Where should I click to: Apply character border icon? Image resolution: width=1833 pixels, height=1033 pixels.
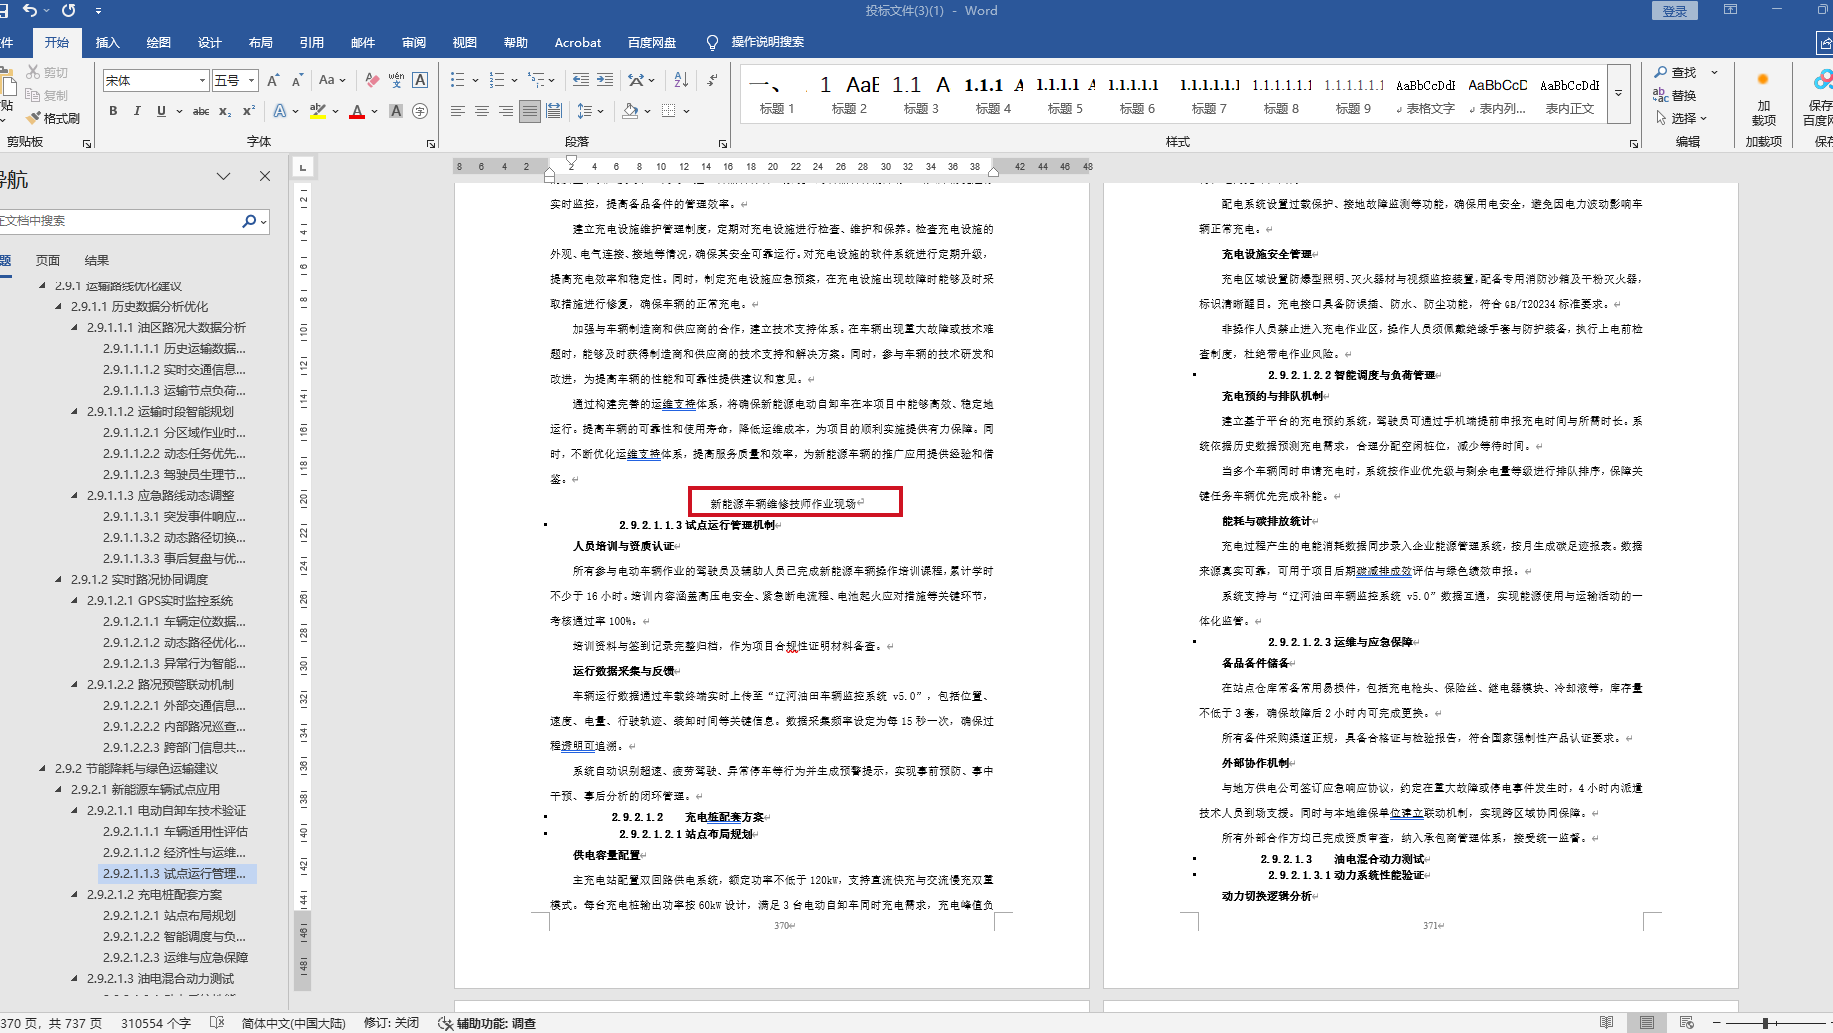pos(420,80)
